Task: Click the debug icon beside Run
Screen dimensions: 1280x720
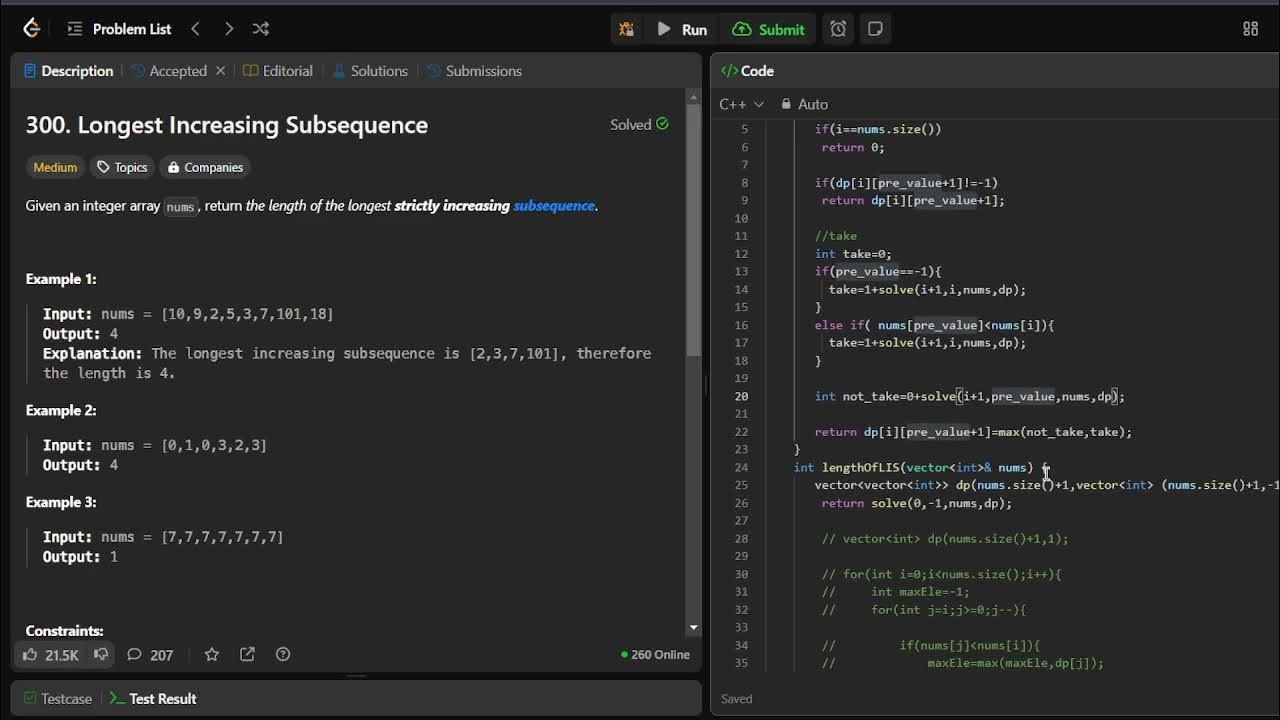Action: 626,29
